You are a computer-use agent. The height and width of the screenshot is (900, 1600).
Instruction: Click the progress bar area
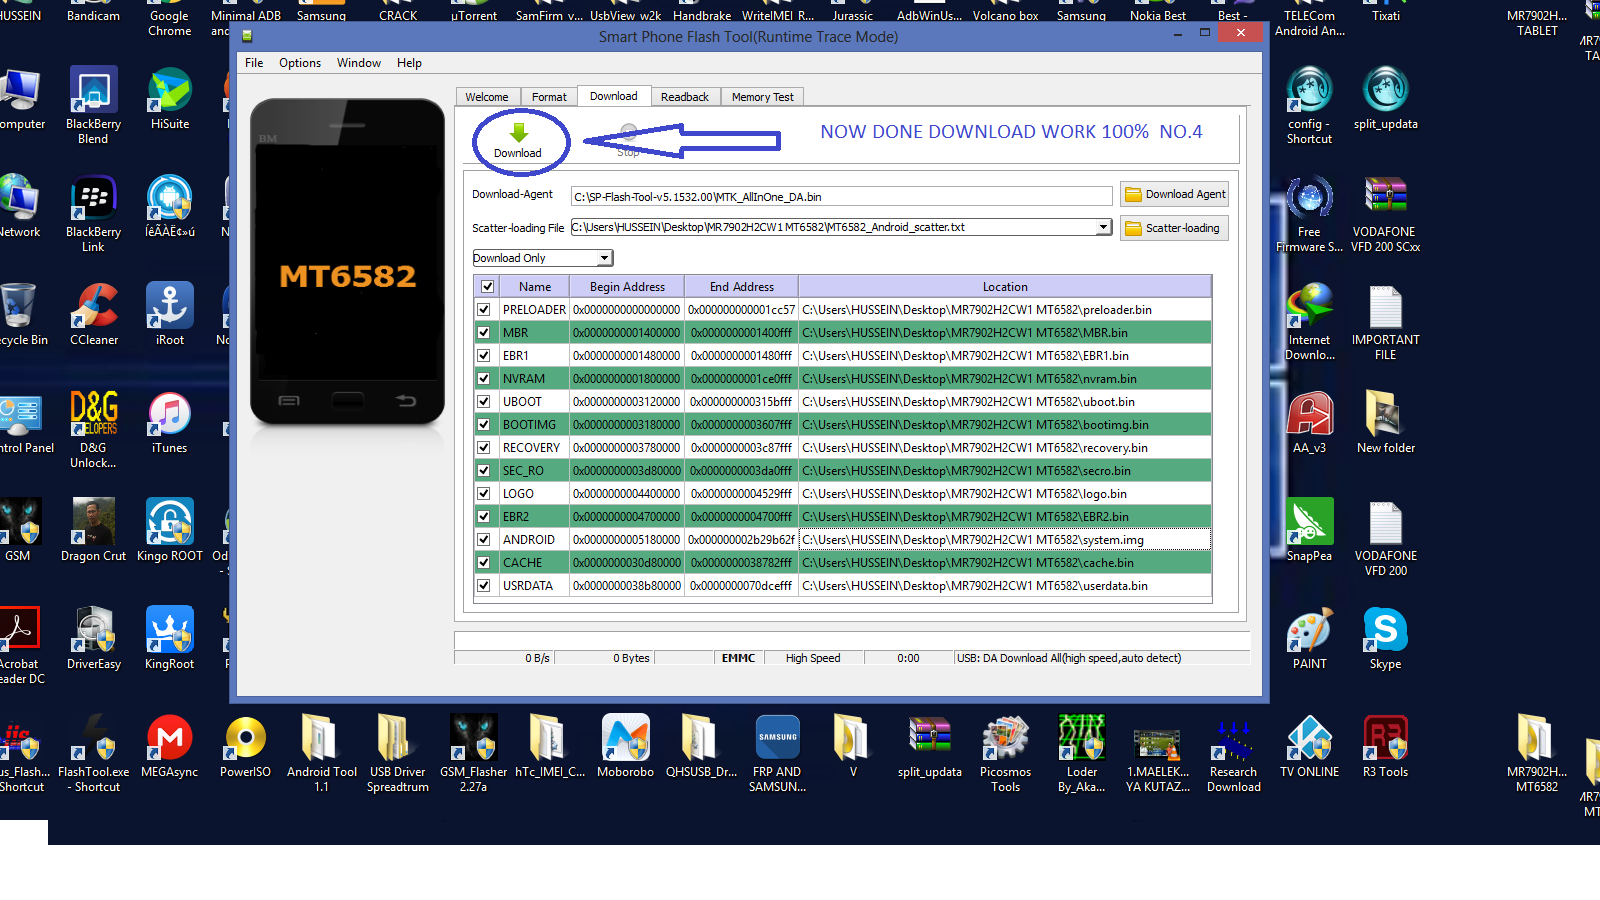pyautogui.click(x=852, y=640)
